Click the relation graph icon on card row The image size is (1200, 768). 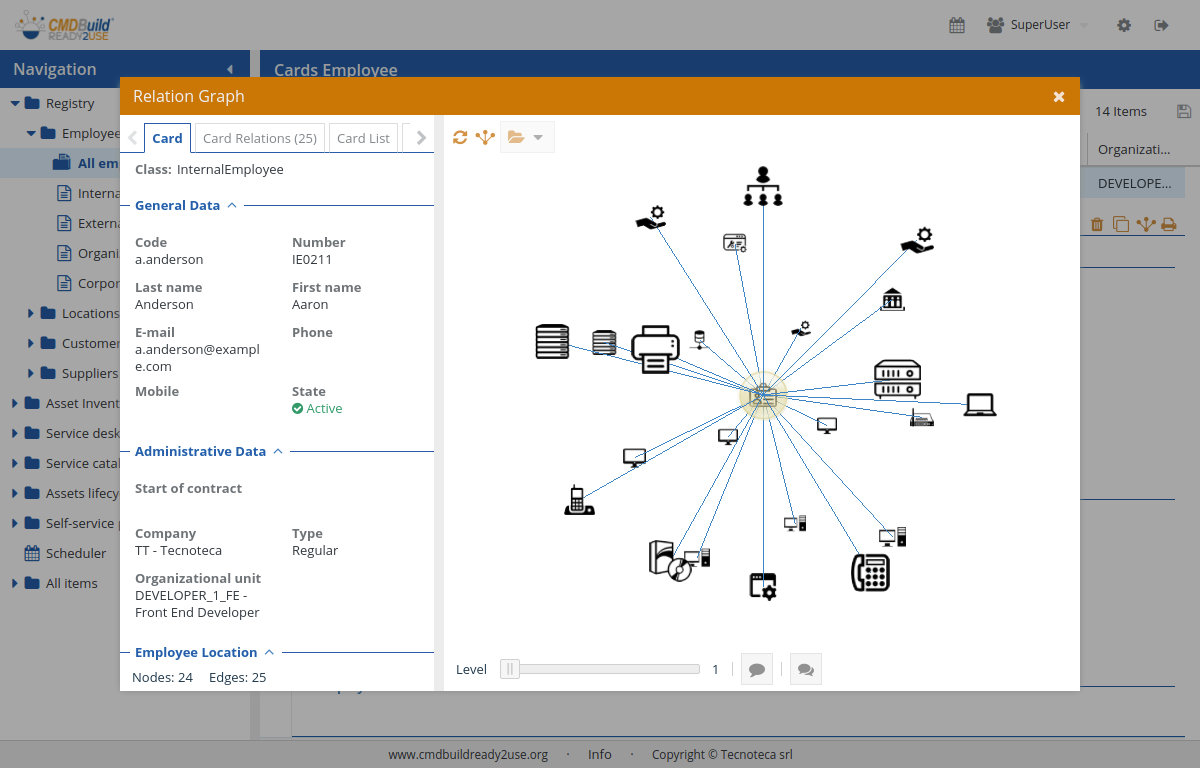point(1145,224)
